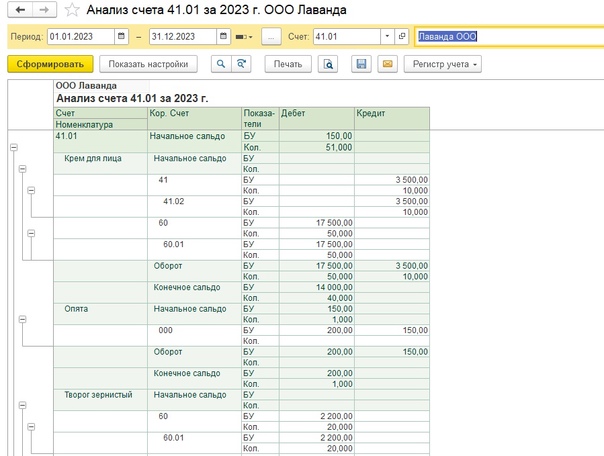Open calendar for start date 01.01.2023

[121, 37]
